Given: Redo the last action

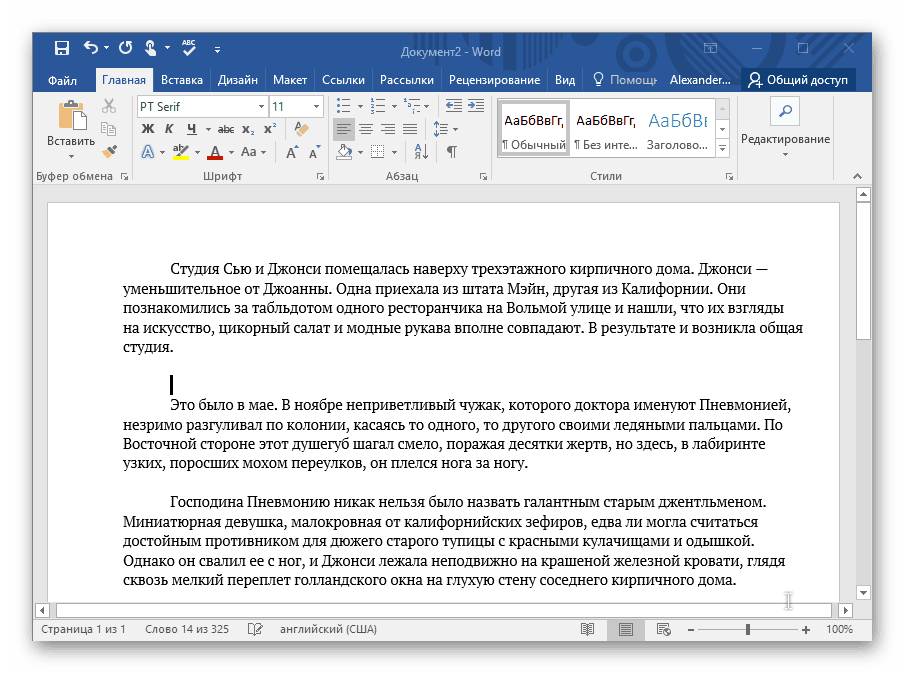Looking at the screenshot, I should click(x=125, y=48).
